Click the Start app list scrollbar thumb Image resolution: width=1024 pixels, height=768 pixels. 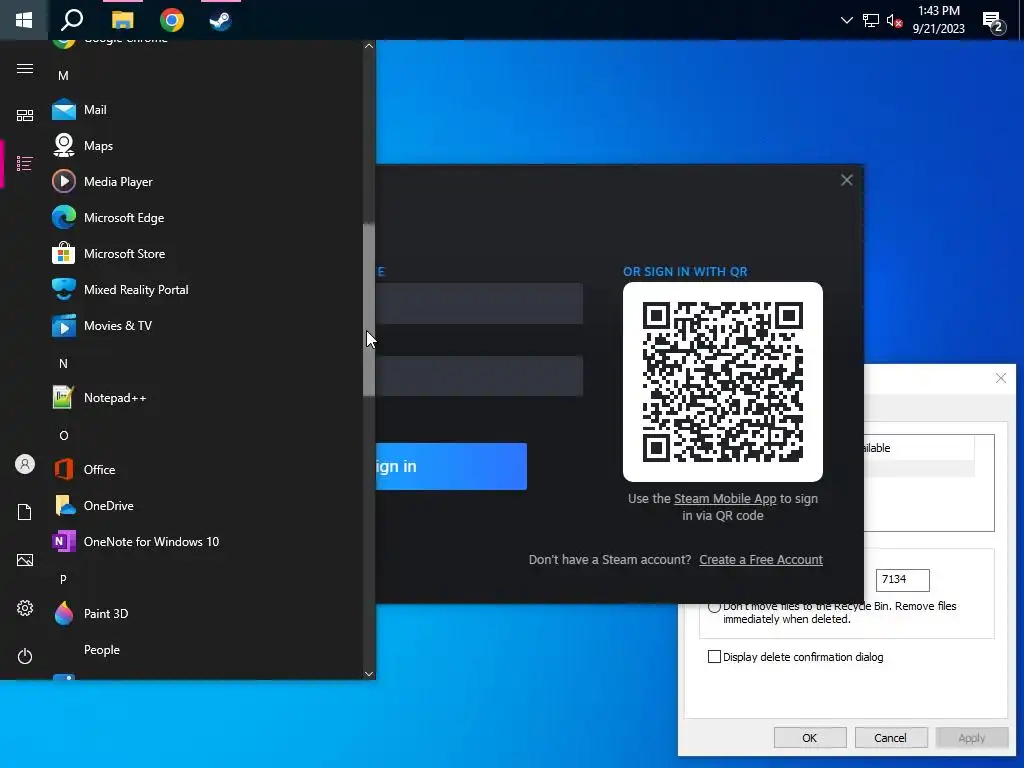pyautogui.click(x=369, y=310)
